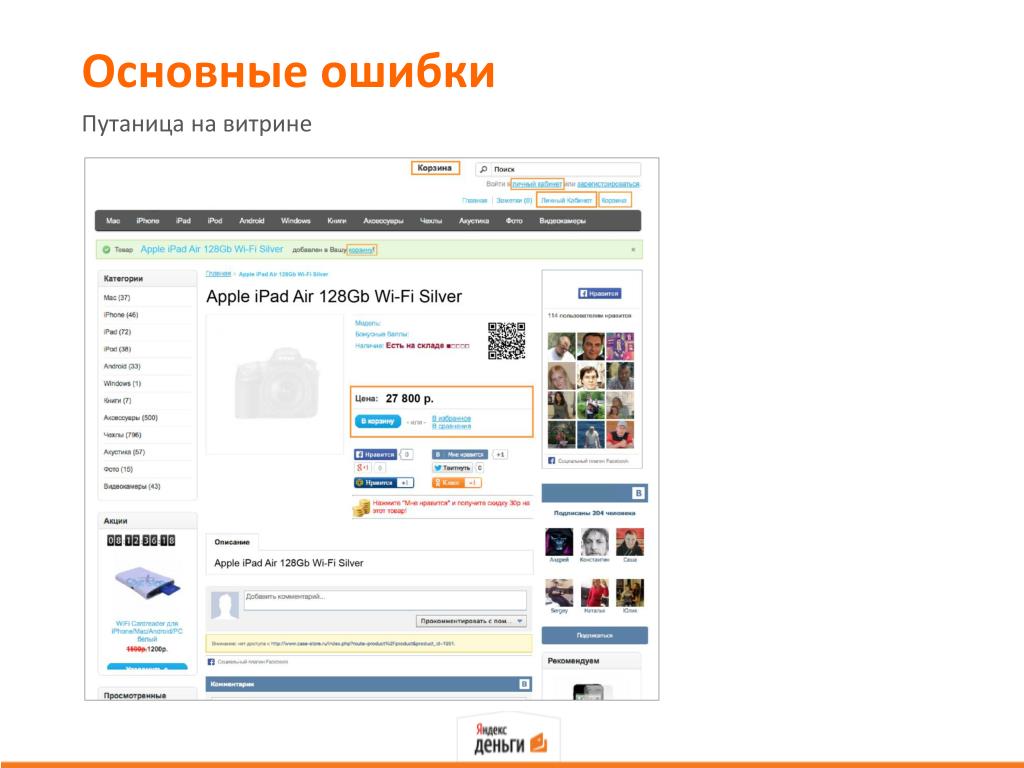Click the В сравнение link
The width and height of the screenshot is (1024, 768).
(x=451, y=426)
